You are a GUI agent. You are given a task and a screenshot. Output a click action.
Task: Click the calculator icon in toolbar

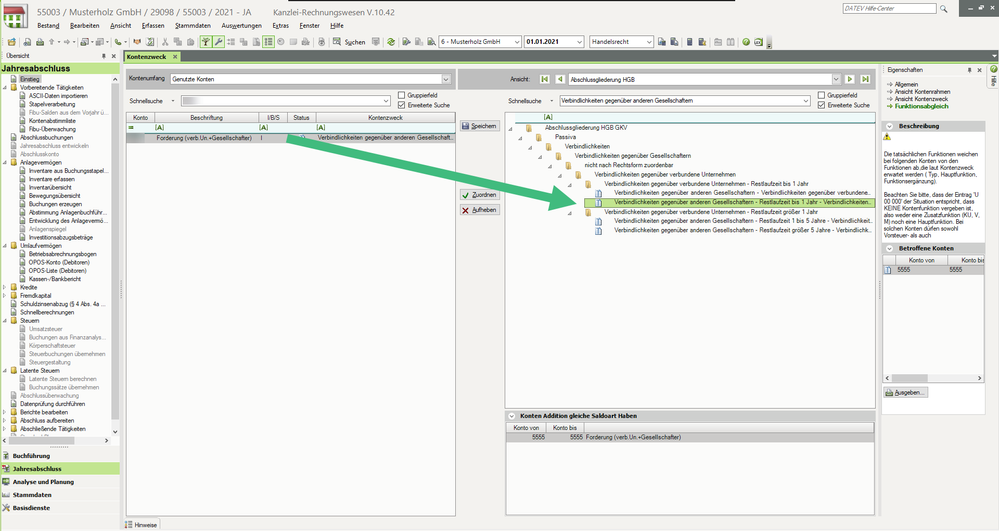click(x=689, y=42)
